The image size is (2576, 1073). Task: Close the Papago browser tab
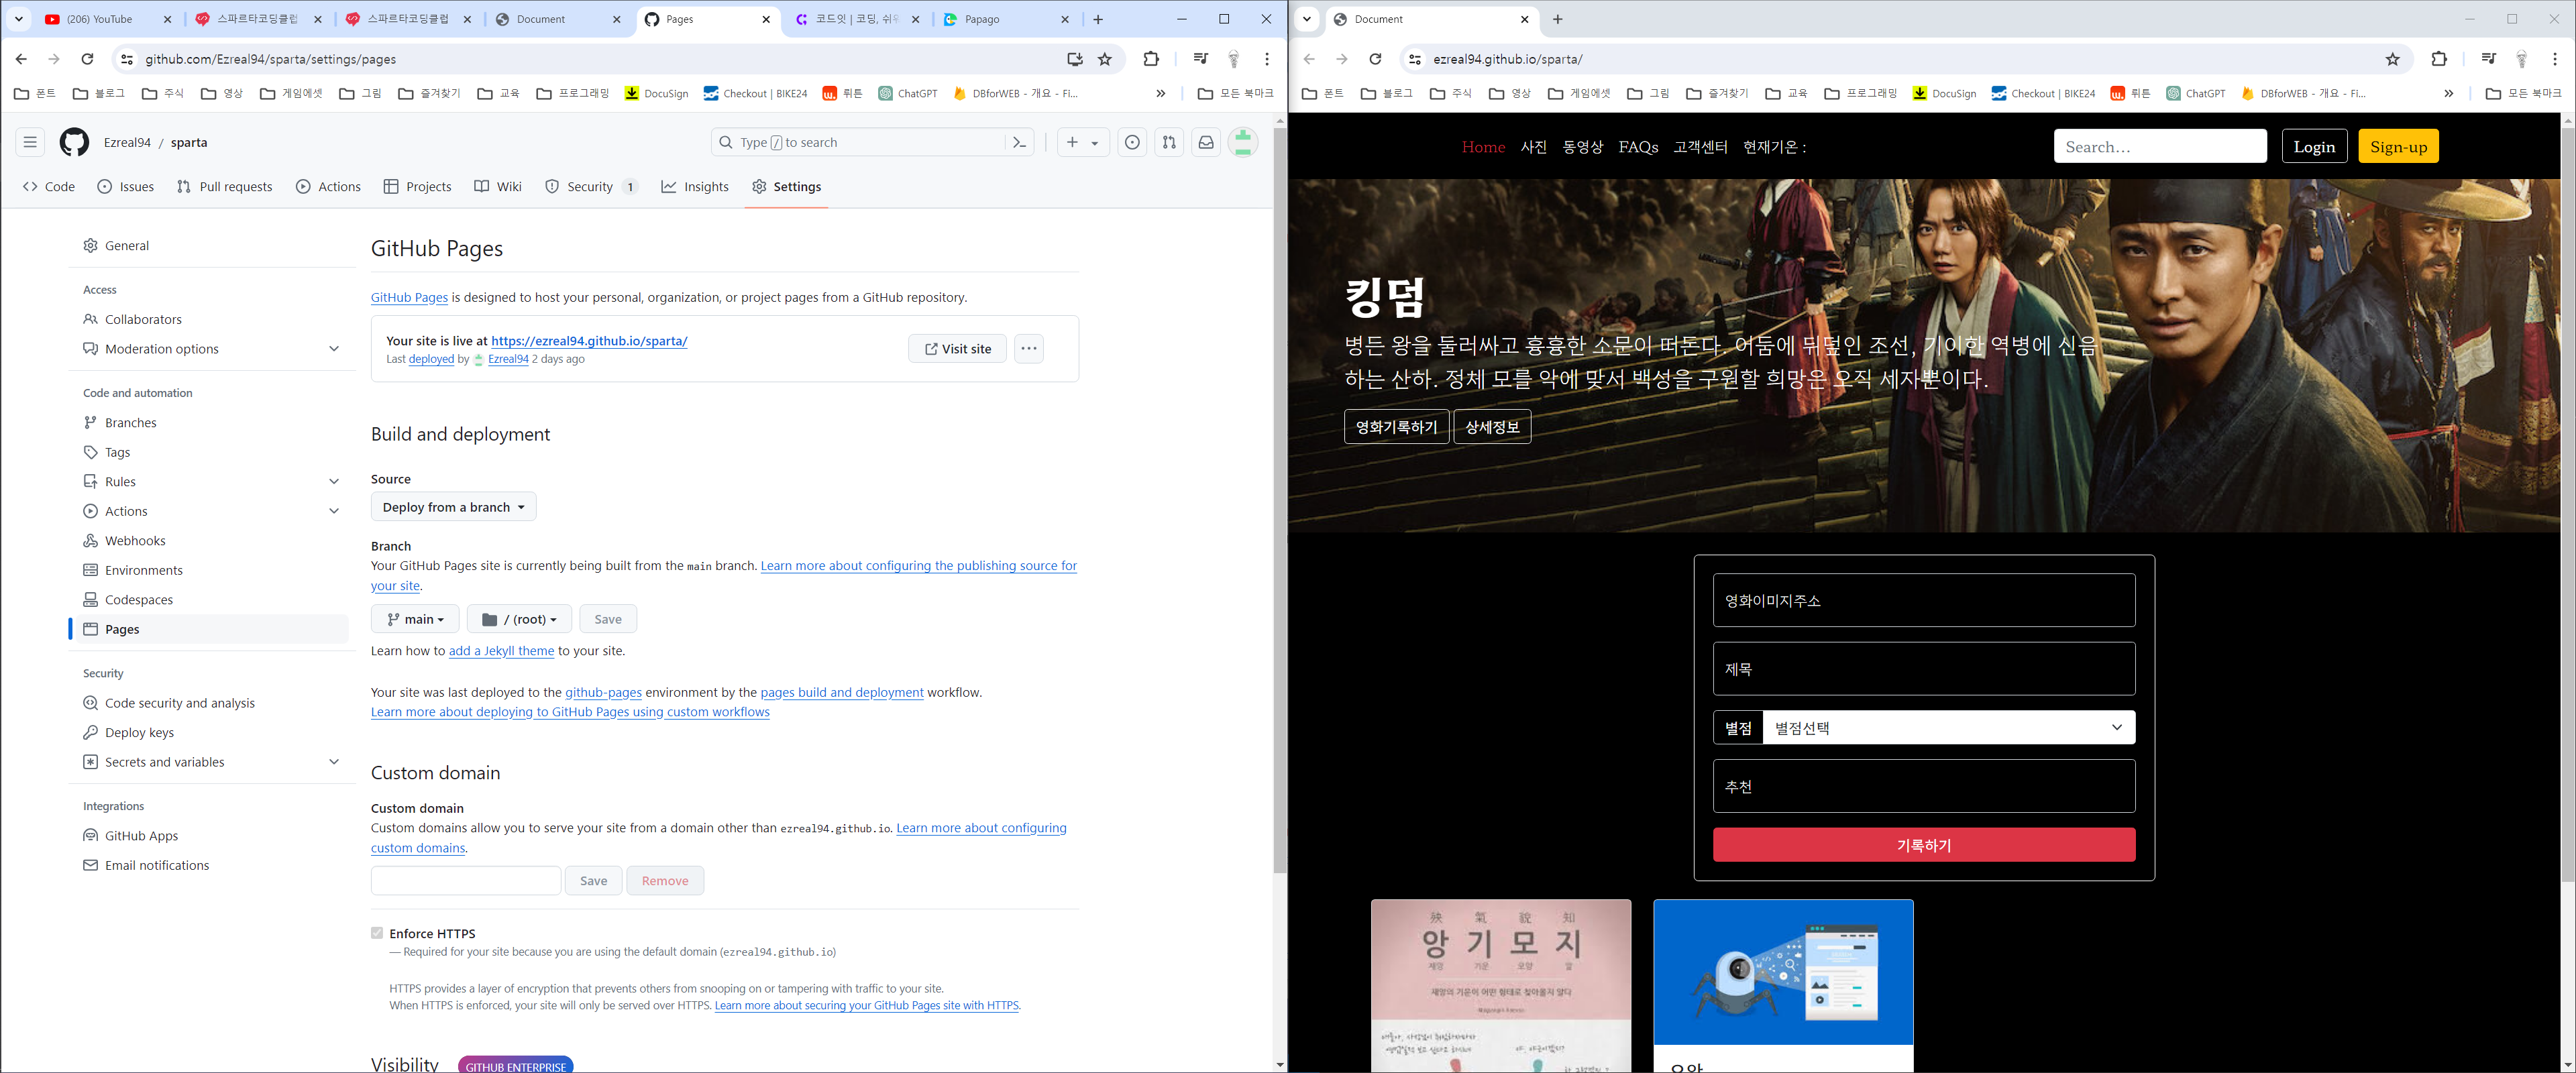(1065, 19)
